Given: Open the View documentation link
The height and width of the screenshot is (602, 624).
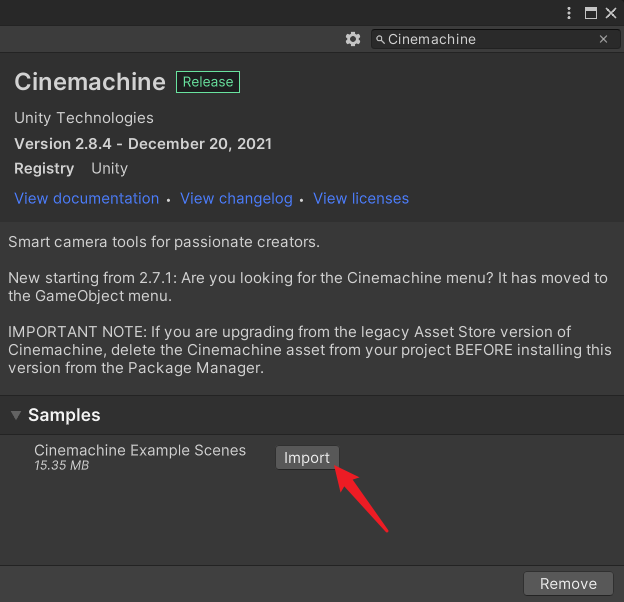Looking at the screenshot, I should pyautogui.click(x=87, y=199).
